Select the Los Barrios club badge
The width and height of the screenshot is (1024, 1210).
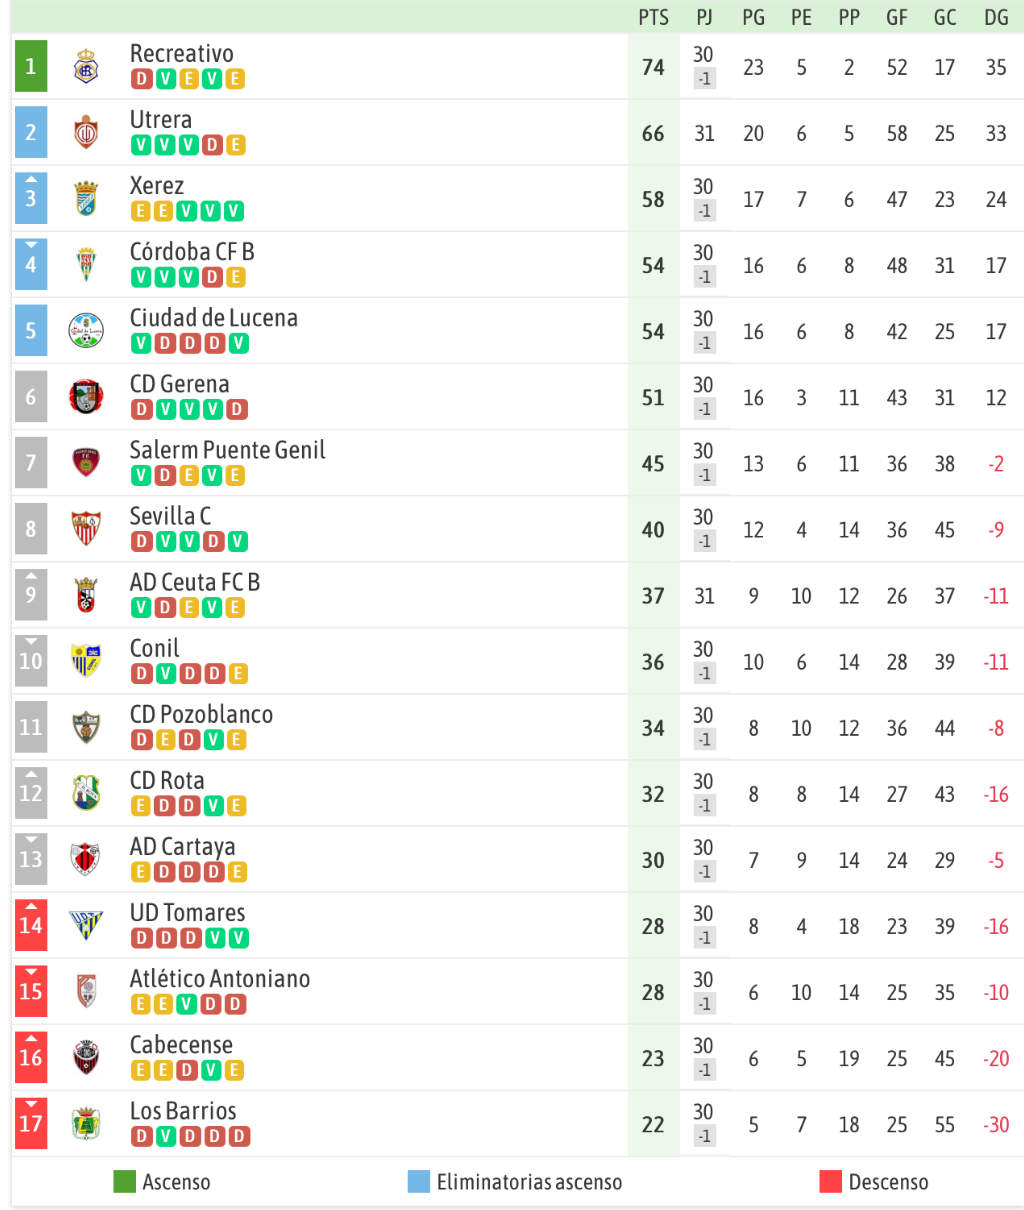86,1124
